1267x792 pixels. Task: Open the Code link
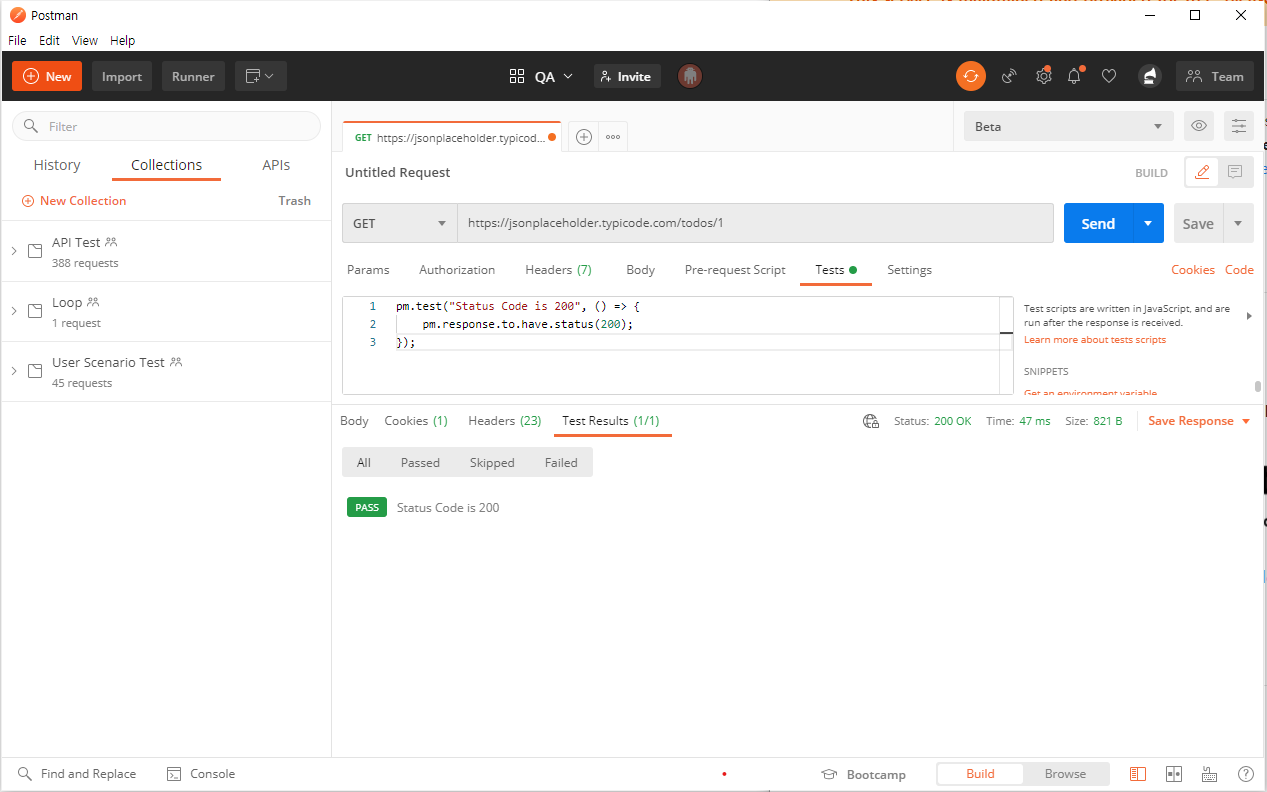tap(1239, 270)
